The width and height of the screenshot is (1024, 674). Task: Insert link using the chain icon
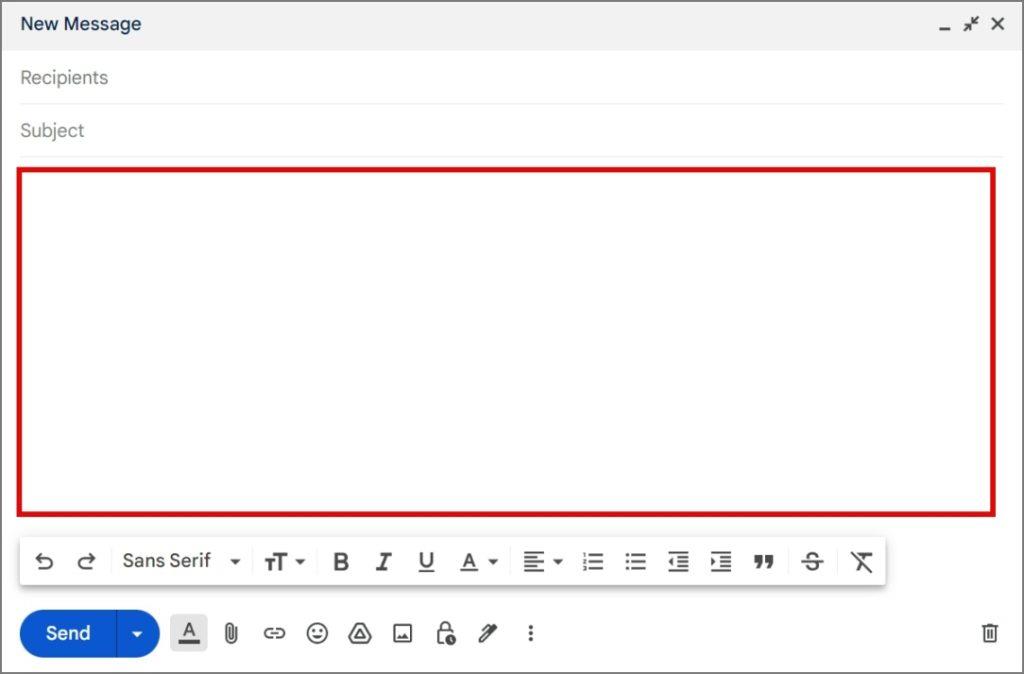(274, 633)
